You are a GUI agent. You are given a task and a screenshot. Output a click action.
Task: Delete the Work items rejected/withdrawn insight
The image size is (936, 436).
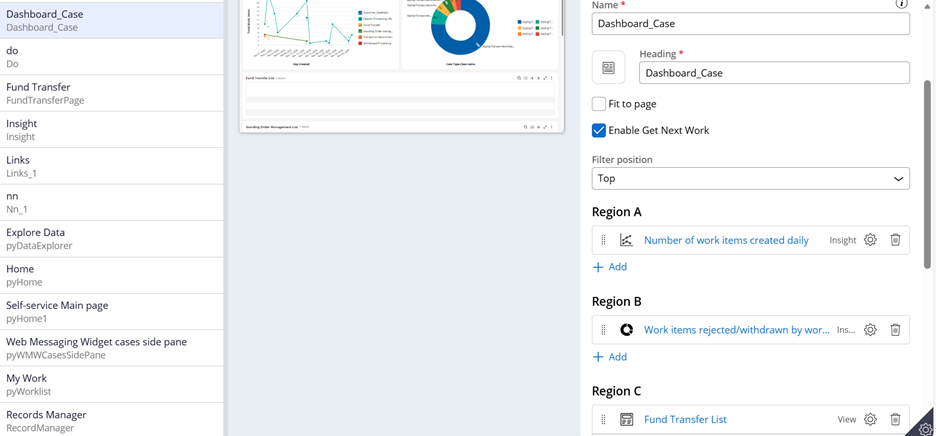tap(895, 330)
